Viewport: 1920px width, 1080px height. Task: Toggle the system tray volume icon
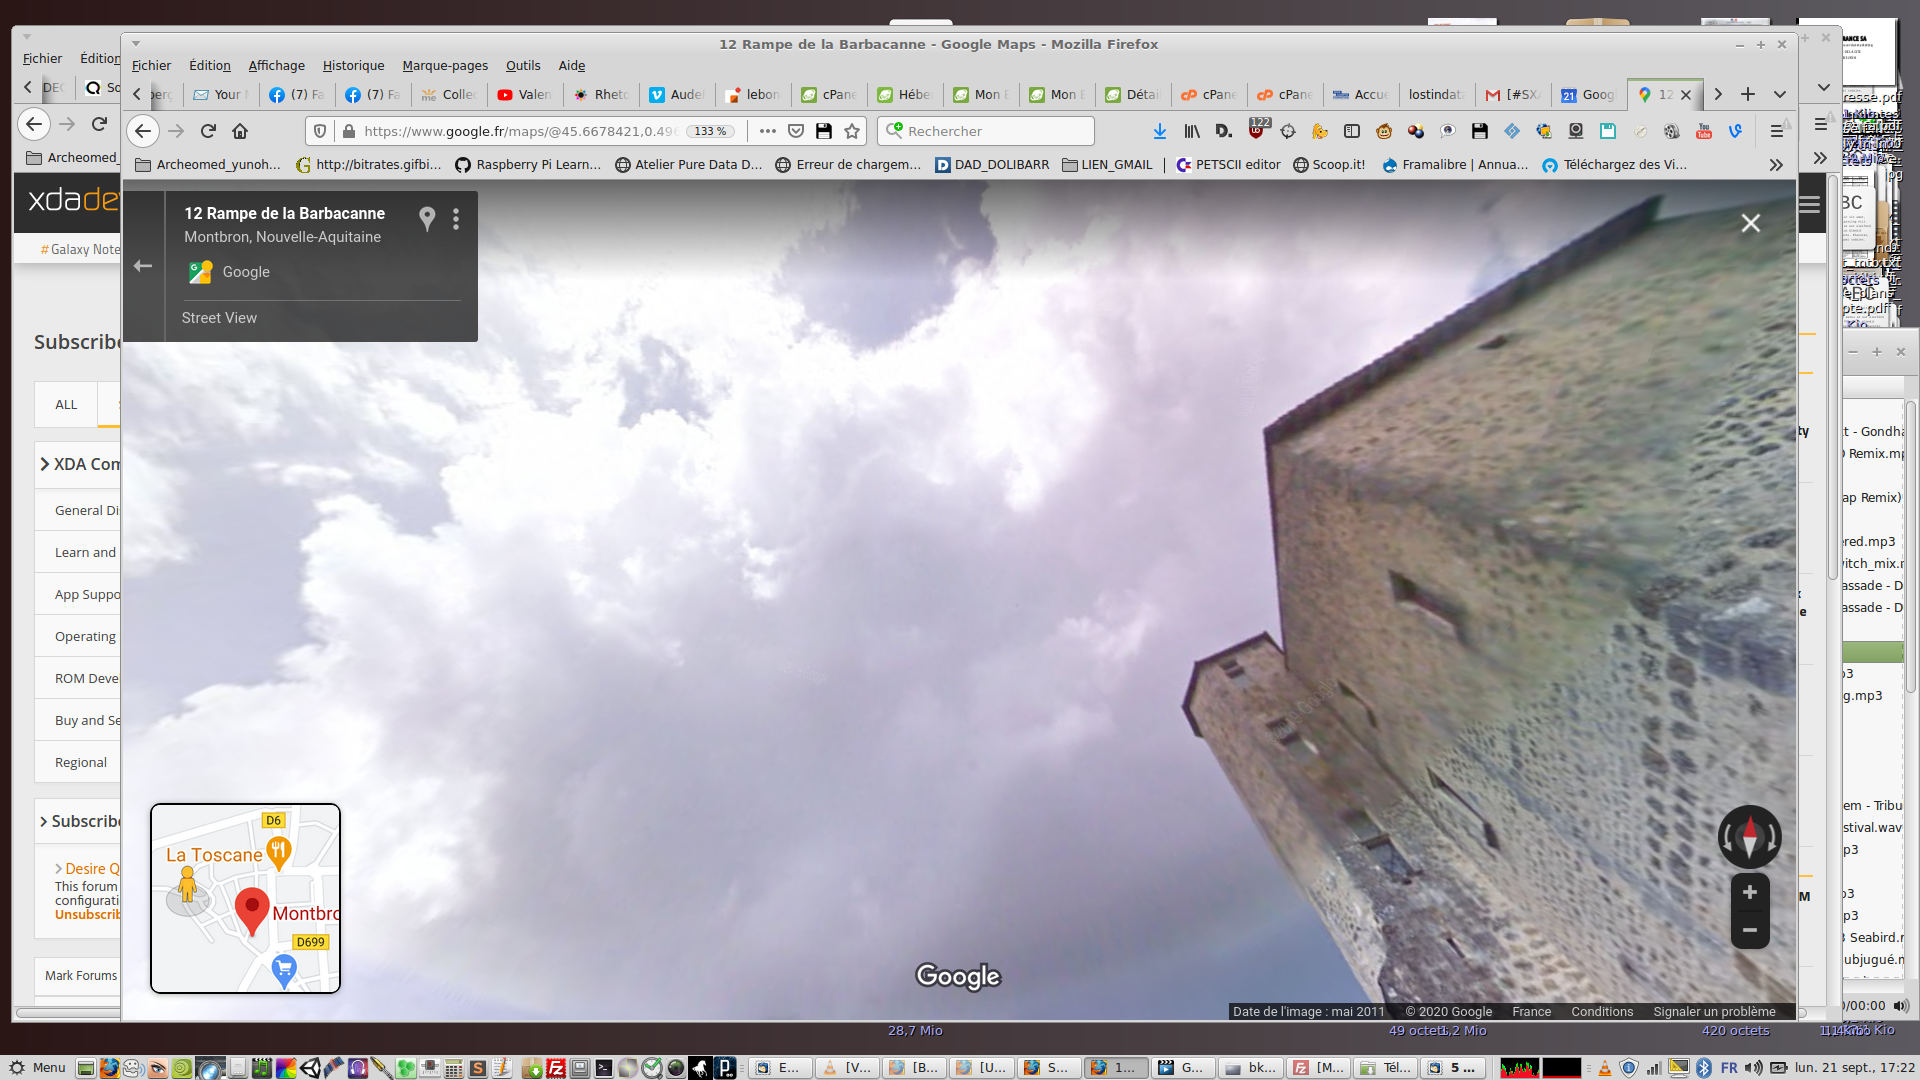[1754, 1068]
